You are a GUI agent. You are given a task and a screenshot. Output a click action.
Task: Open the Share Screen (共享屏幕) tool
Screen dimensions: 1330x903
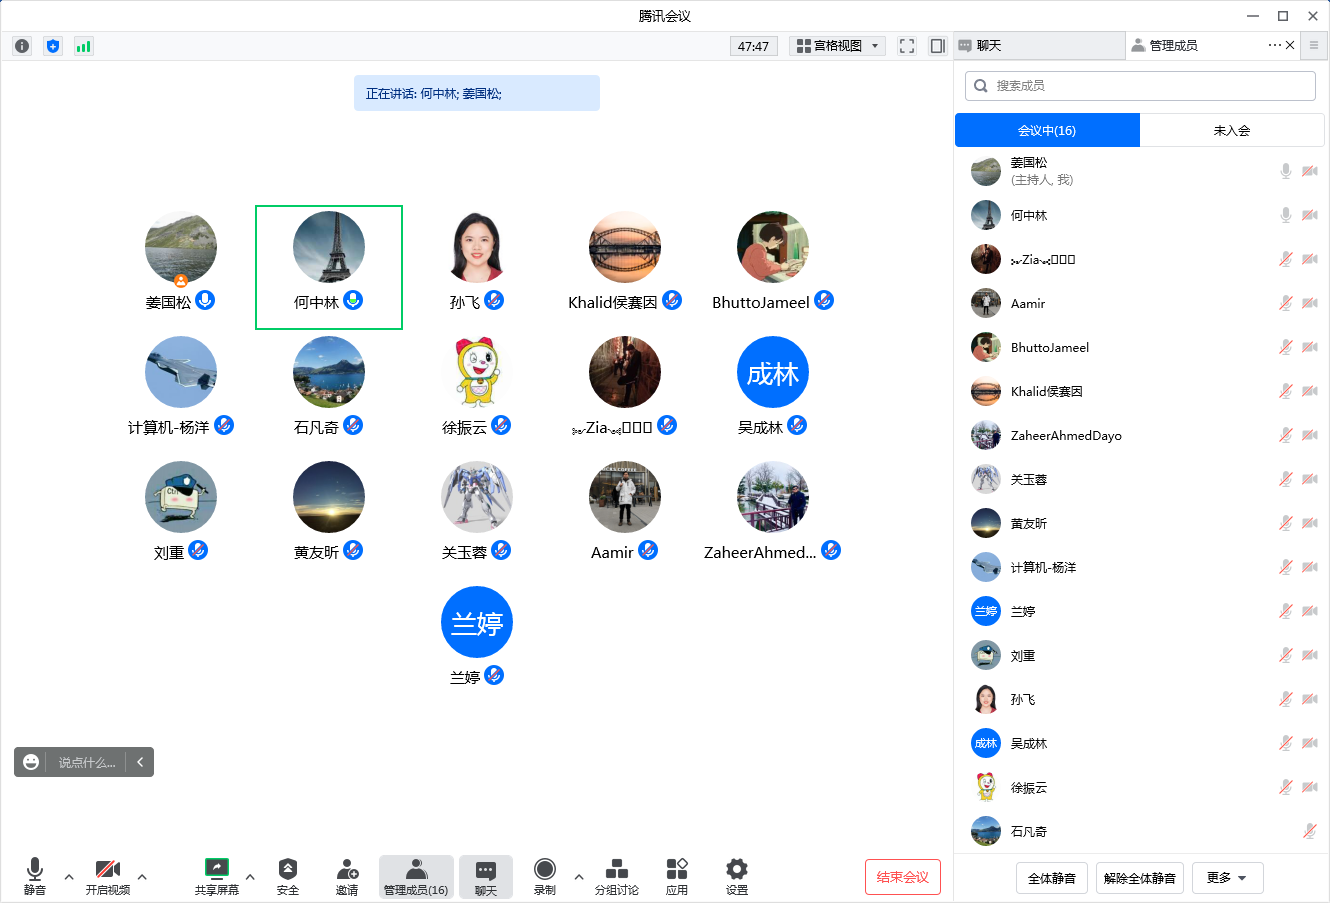[217, 875]
